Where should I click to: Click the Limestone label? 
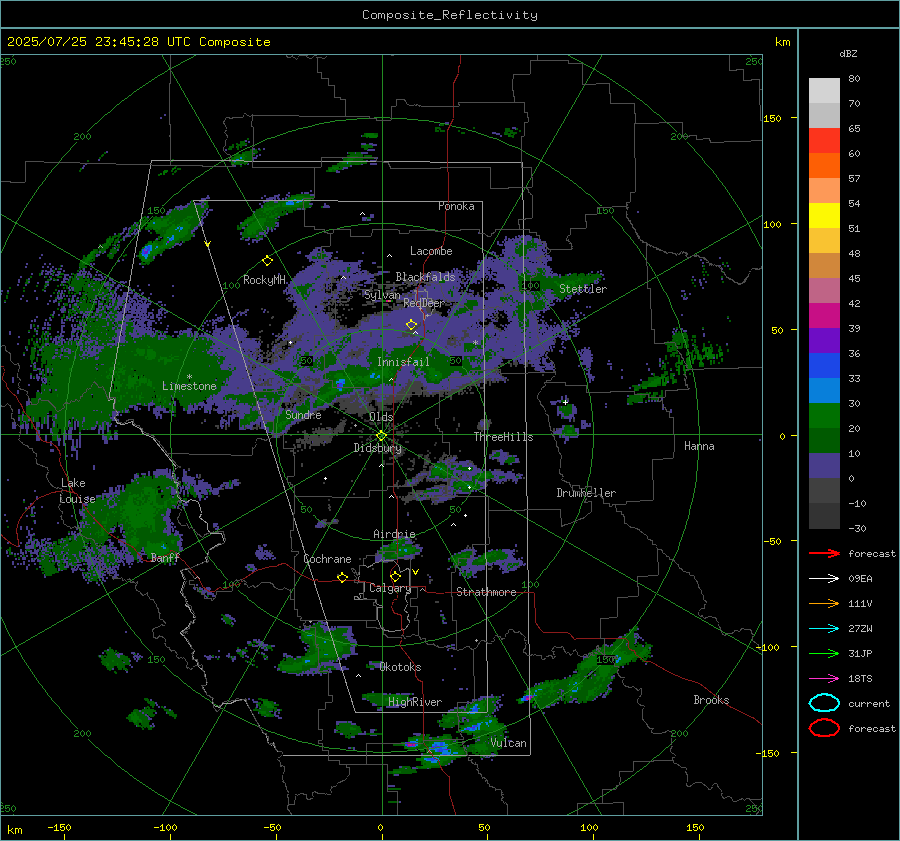(x=189, y=386)
